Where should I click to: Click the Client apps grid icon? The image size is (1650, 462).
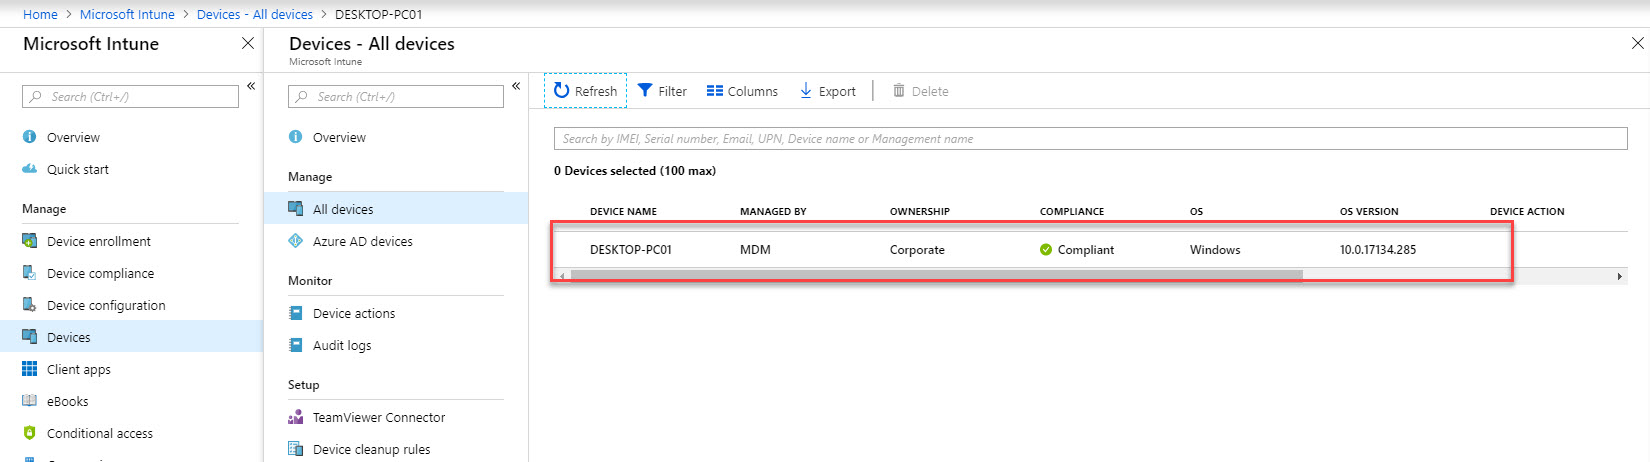[30, 369]
